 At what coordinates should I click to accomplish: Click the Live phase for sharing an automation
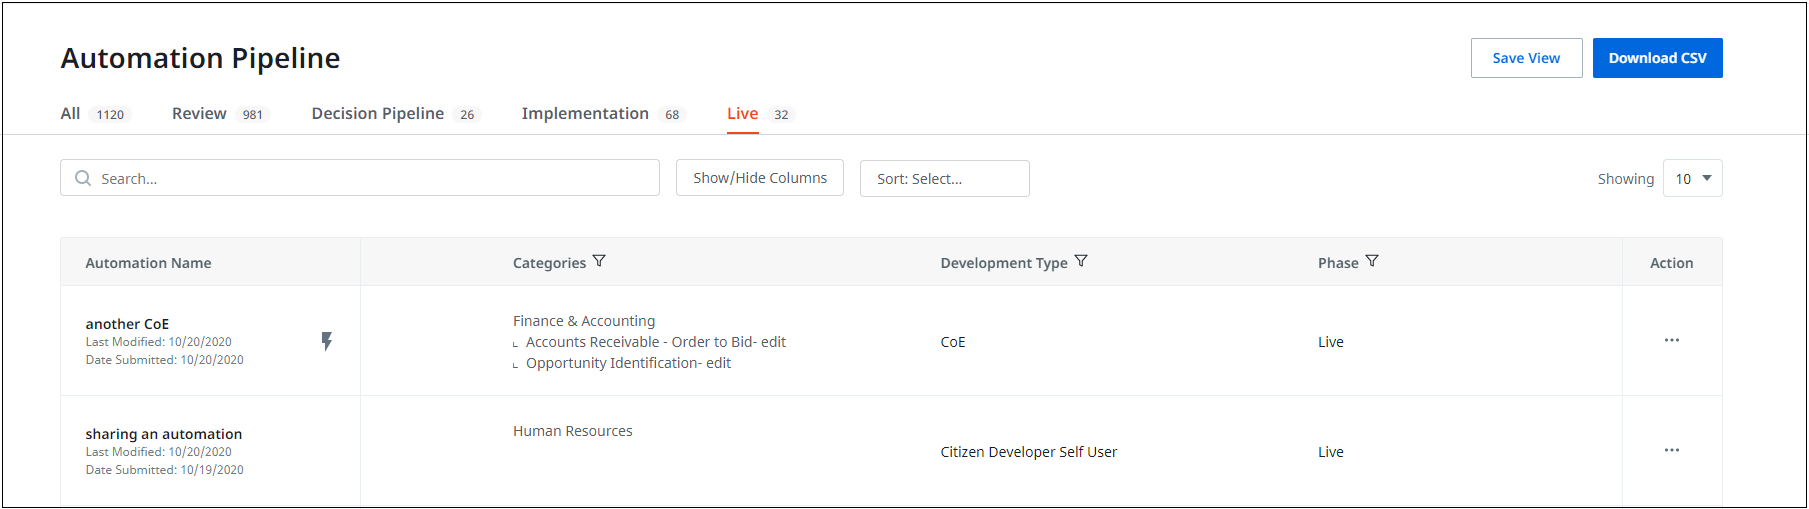click(x=1331, y=452)
